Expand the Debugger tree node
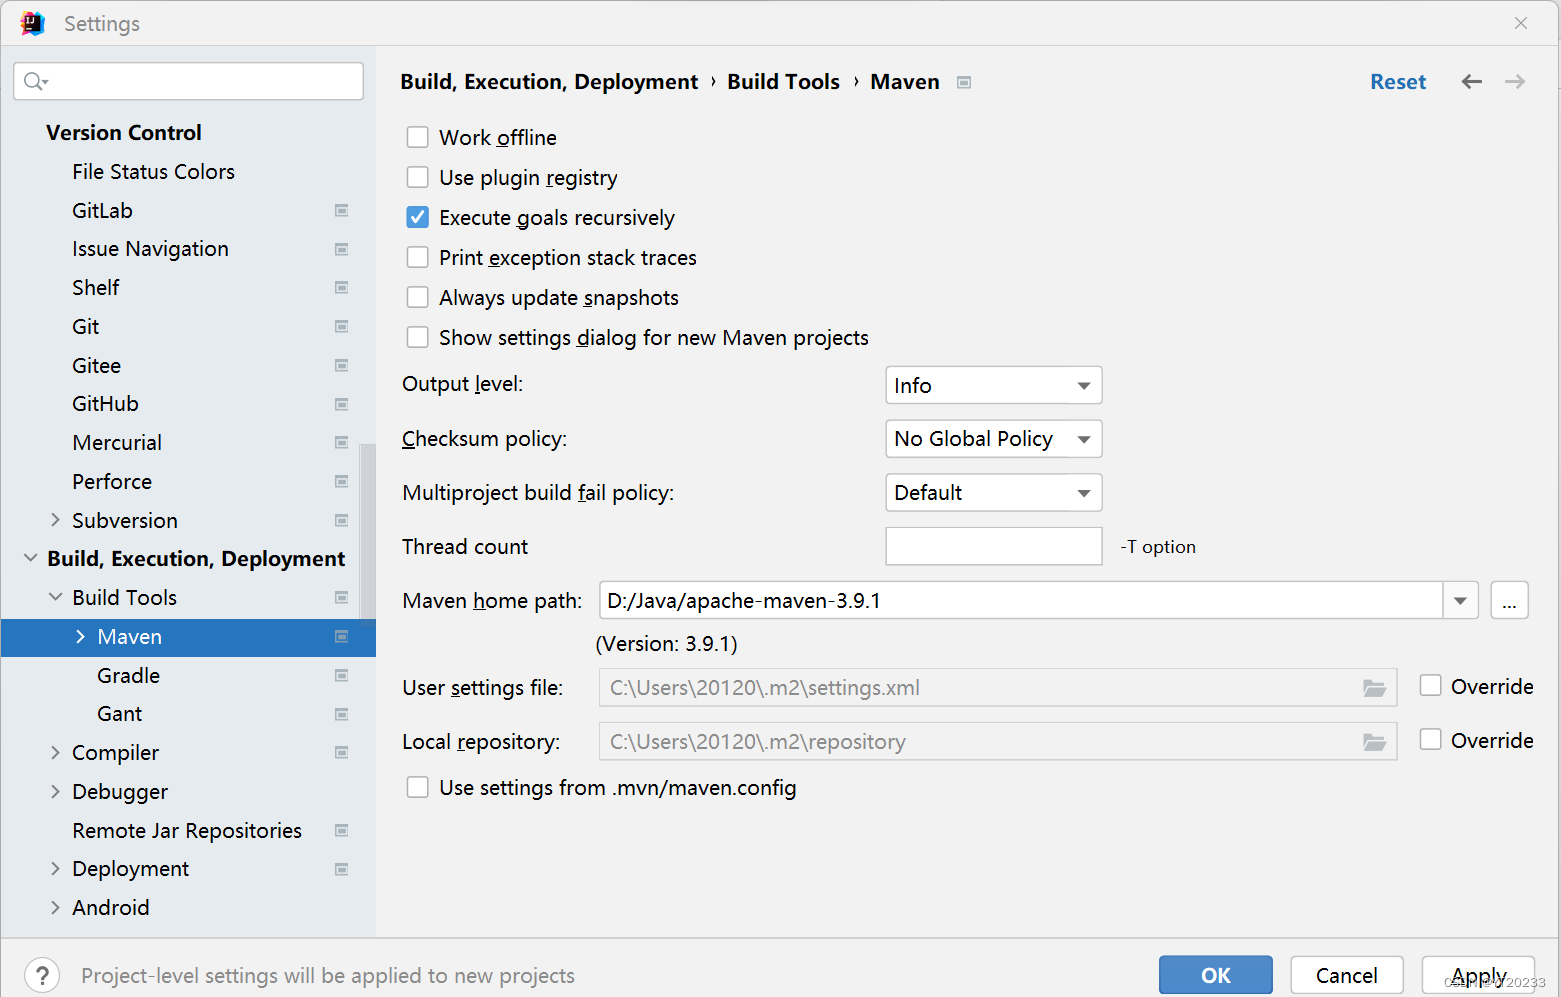This screenshot has width=1561, height=997. (x=55, y=791)
